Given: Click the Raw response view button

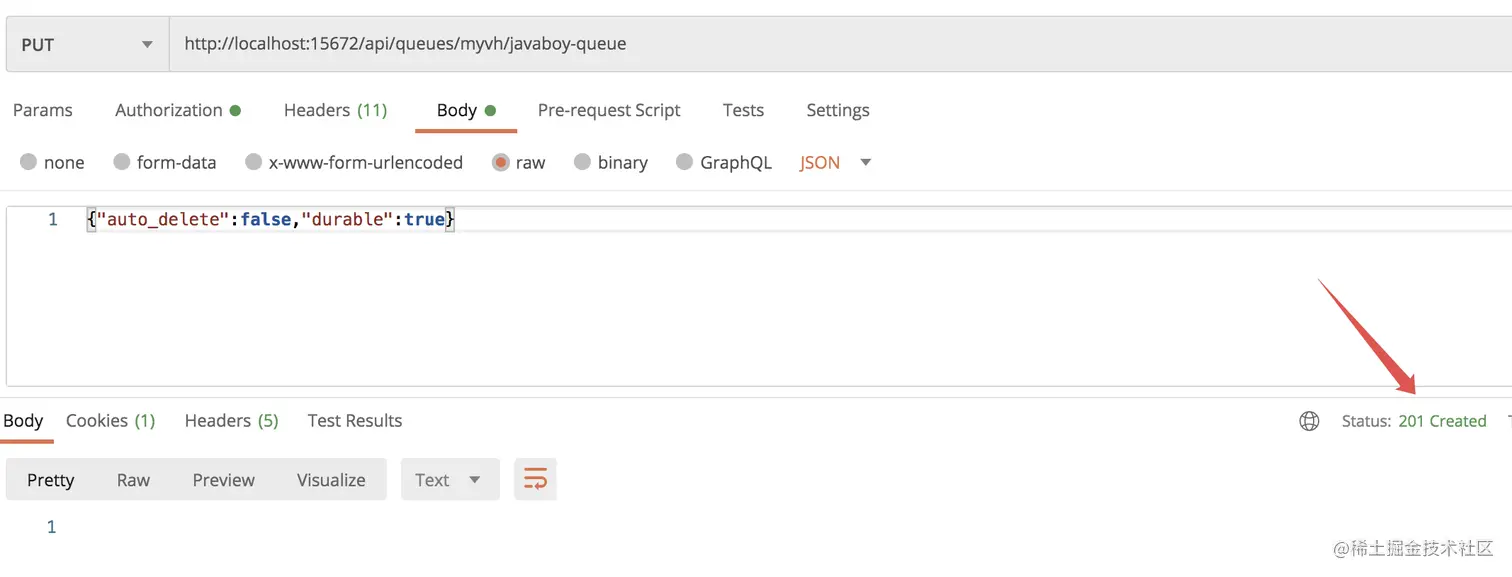Looking at the screenshot, I should (x=133, y=480).
